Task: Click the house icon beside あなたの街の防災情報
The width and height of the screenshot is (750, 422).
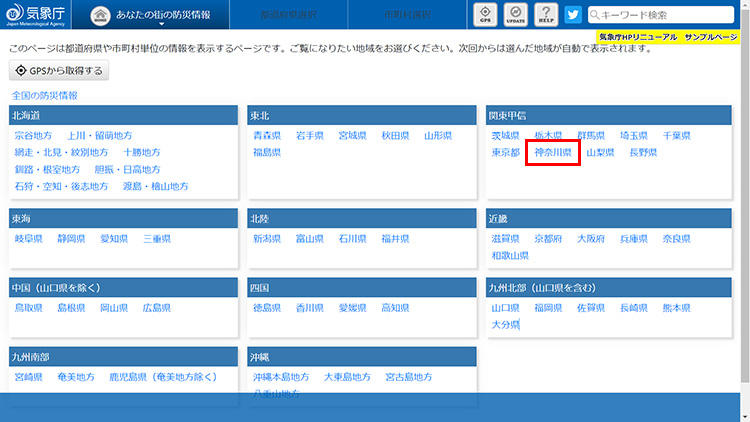Action: coord(103,15)
